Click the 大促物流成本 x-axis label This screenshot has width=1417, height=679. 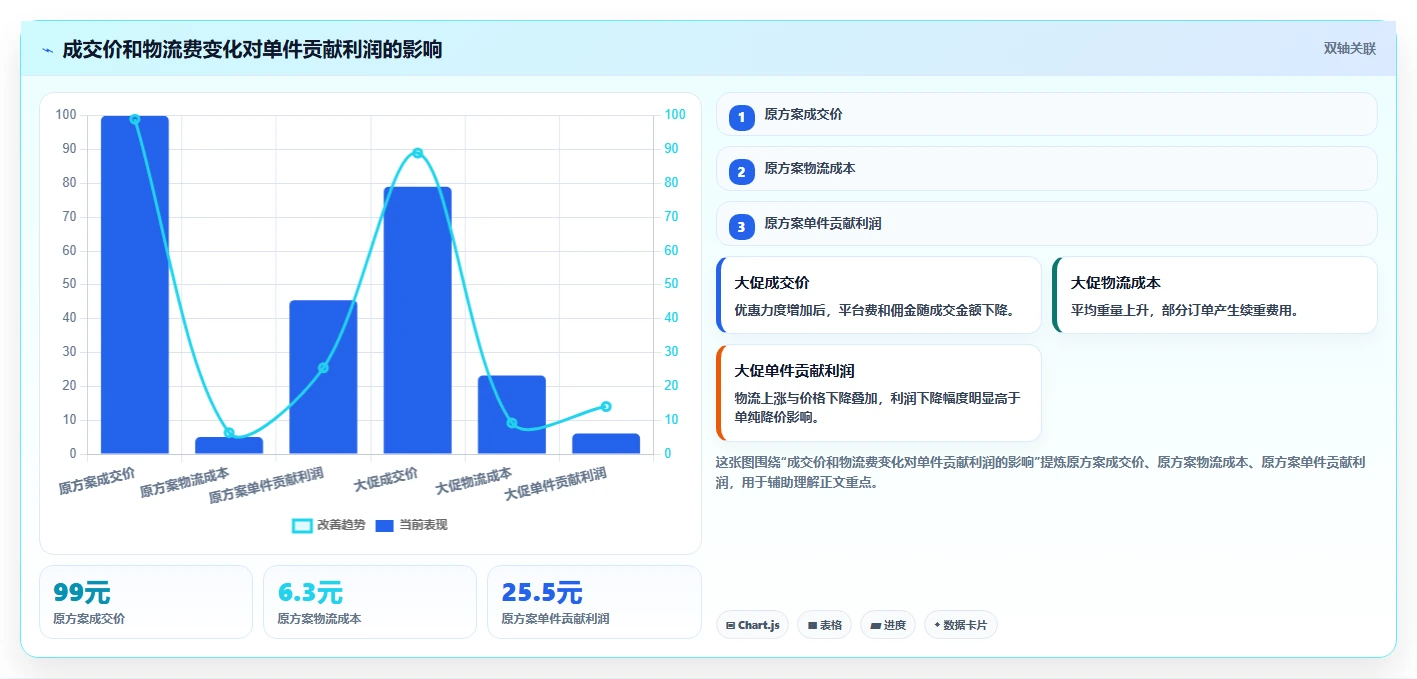[474, 482]
